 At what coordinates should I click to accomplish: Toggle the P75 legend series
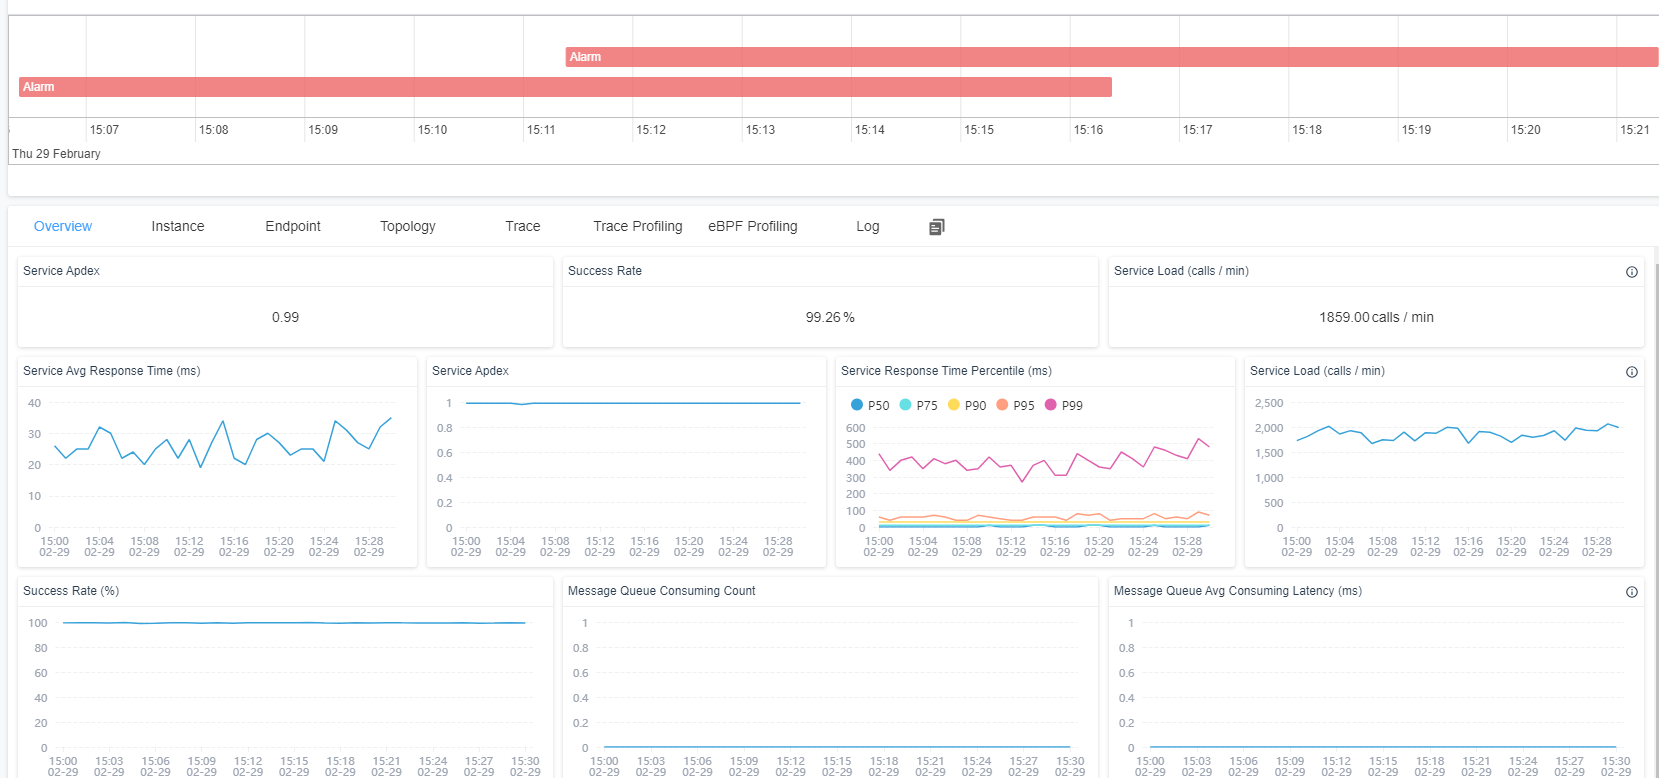(x=918, y=405)
